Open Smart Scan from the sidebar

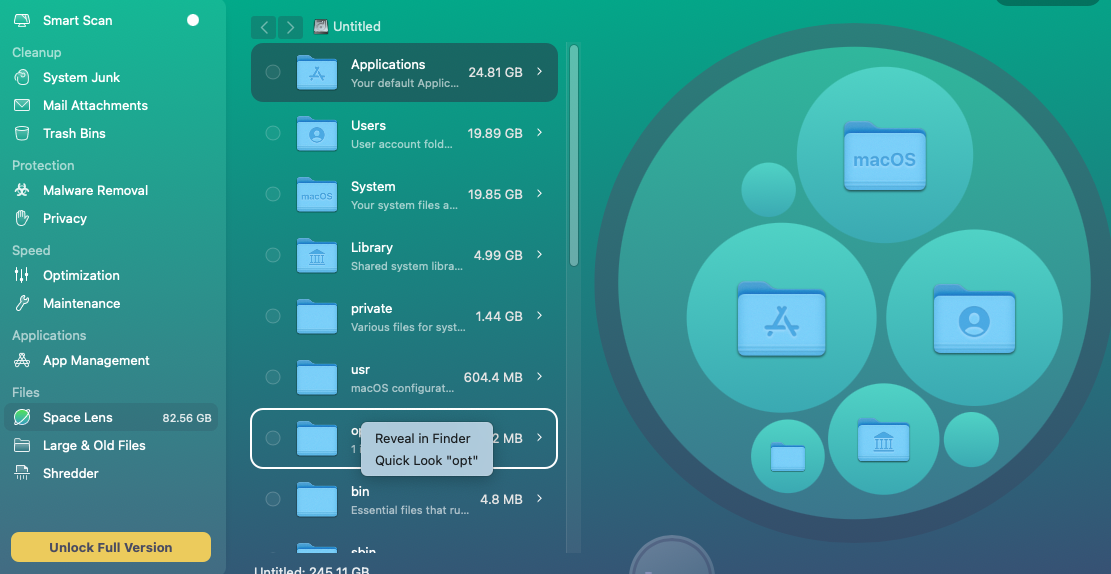pyautogui.click(x=77, y=21)
